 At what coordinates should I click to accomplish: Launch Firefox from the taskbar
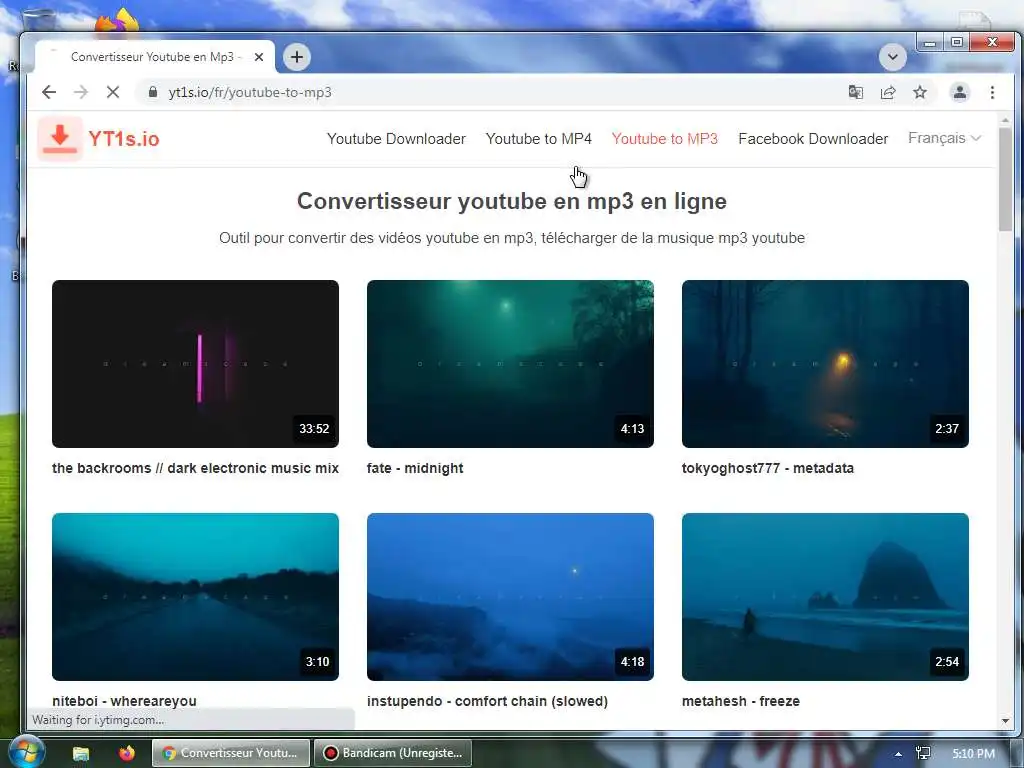pos(127,753)
